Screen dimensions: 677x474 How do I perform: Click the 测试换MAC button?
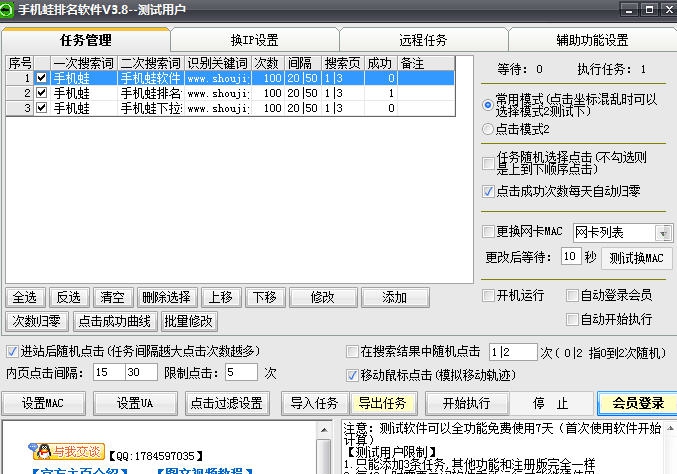coord(636,259)
